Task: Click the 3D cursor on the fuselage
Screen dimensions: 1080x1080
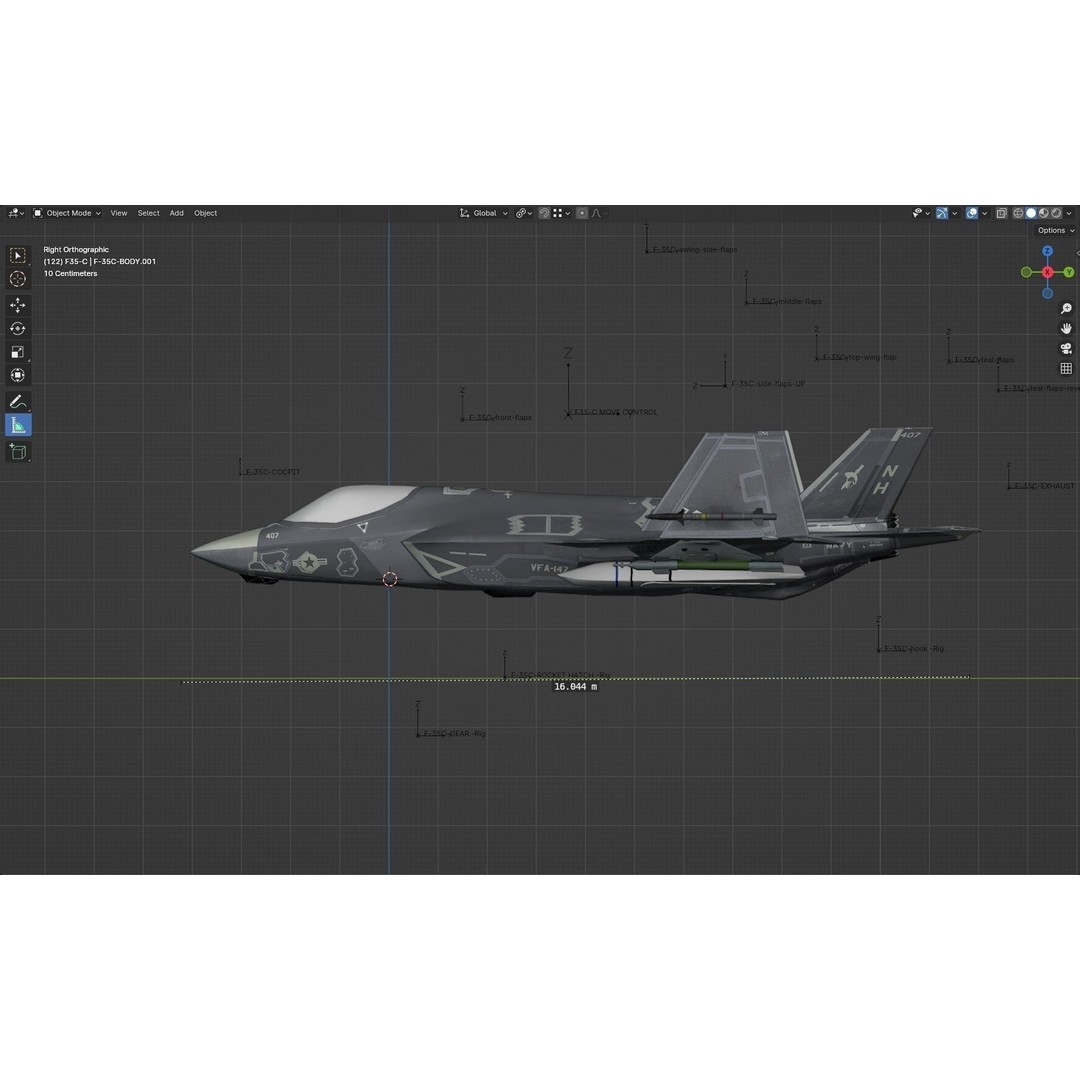Action: 390,579
